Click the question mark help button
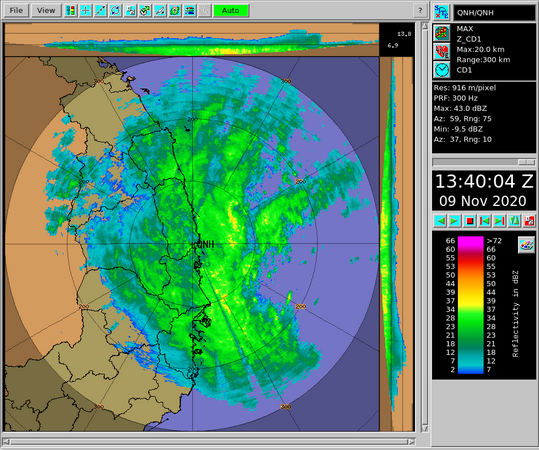 (x=420, y=11)
